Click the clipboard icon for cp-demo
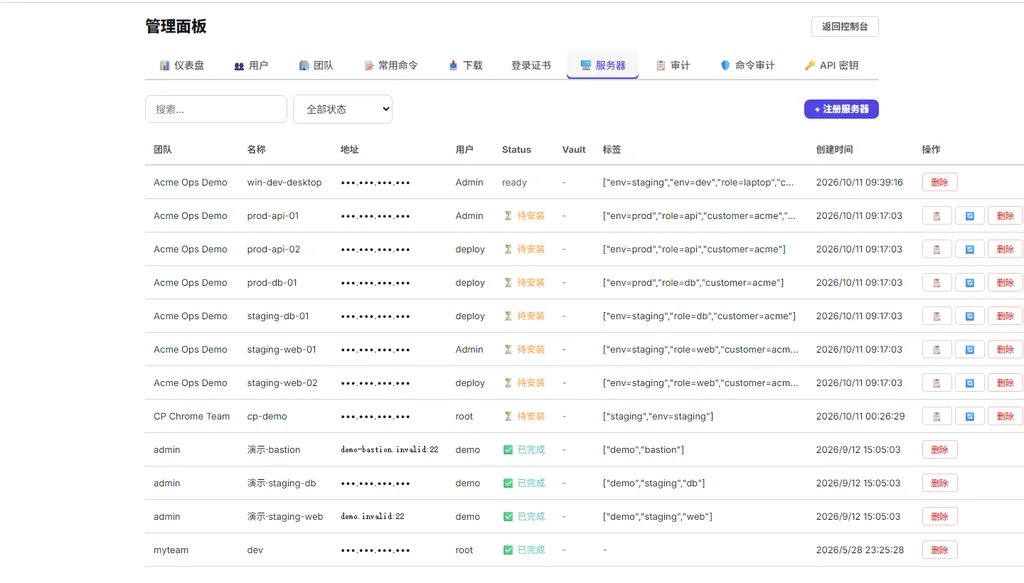This screenshot has width=1024, height=583. coord(936,417)
